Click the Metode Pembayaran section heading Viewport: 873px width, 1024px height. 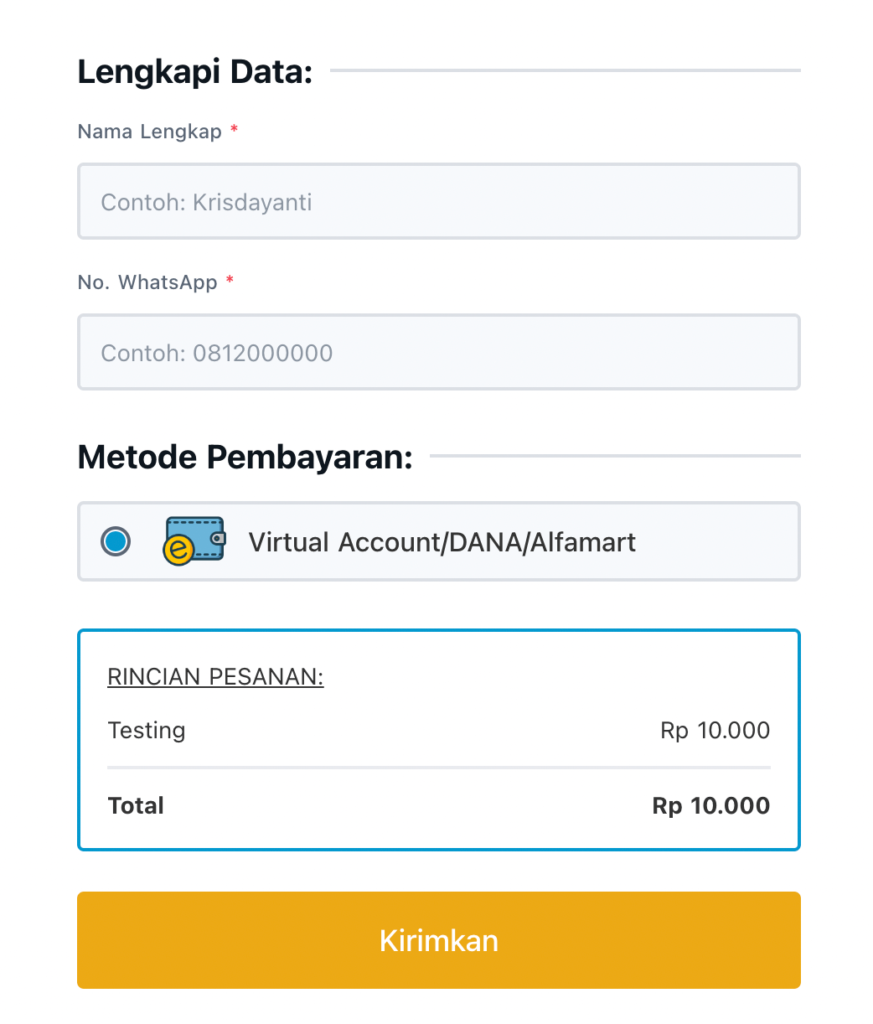245,457
